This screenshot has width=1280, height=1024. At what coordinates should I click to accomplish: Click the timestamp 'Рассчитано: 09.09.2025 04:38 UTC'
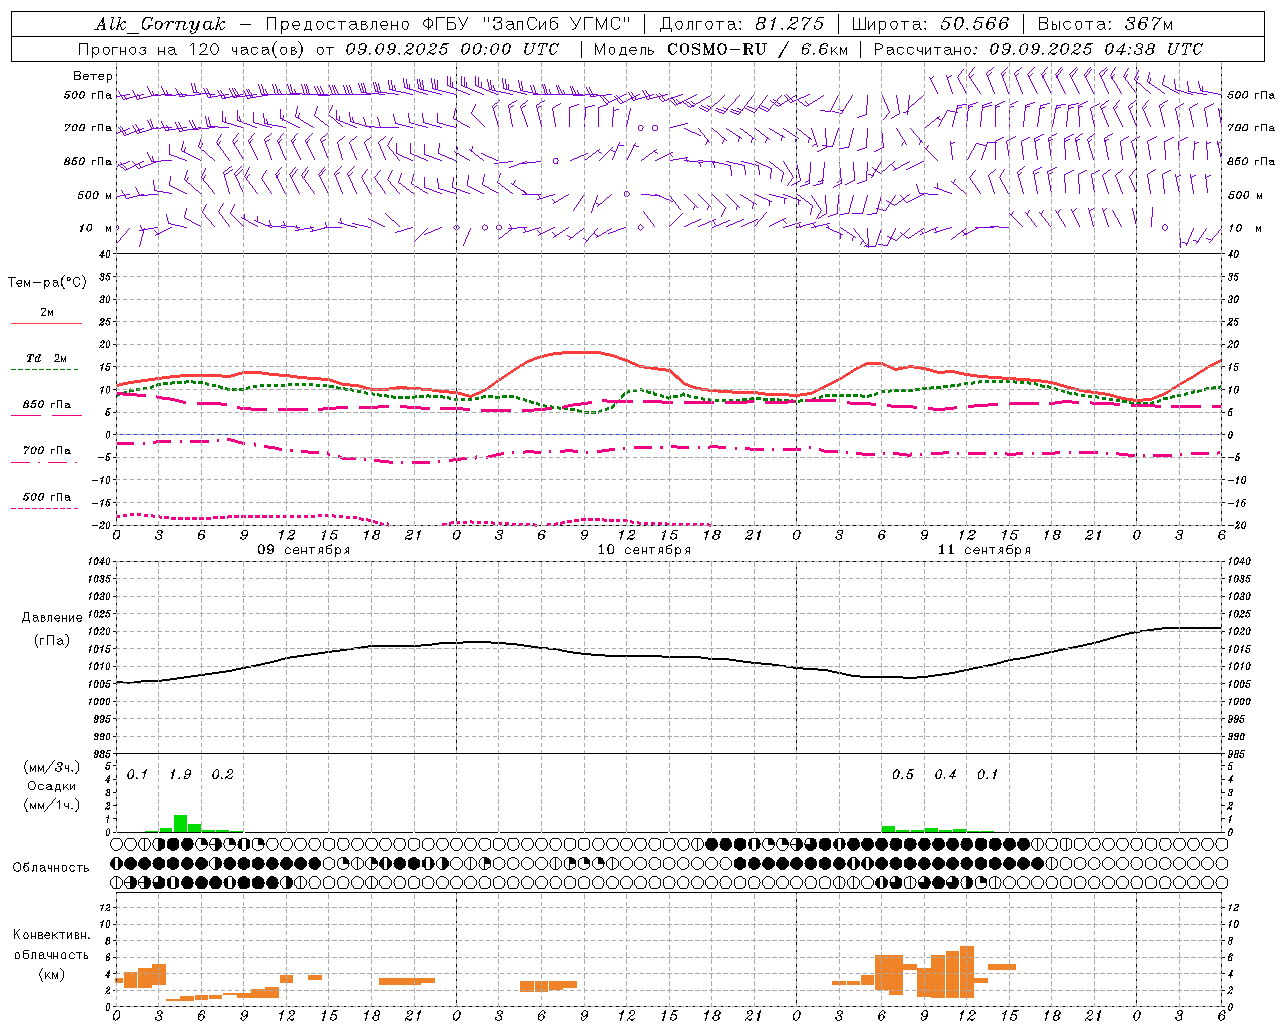click(x=1038, y=49)
